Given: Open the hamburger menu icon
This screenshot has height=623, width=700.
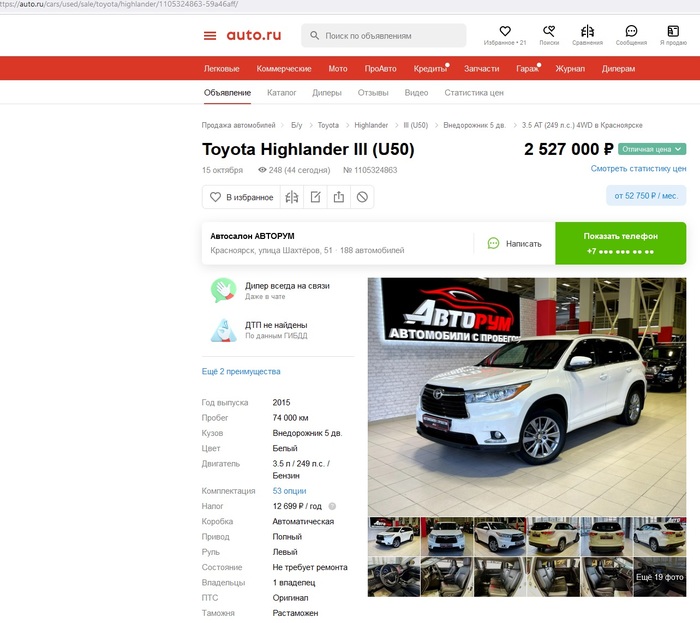Looking at the screenshot, I should click(210, 36).
